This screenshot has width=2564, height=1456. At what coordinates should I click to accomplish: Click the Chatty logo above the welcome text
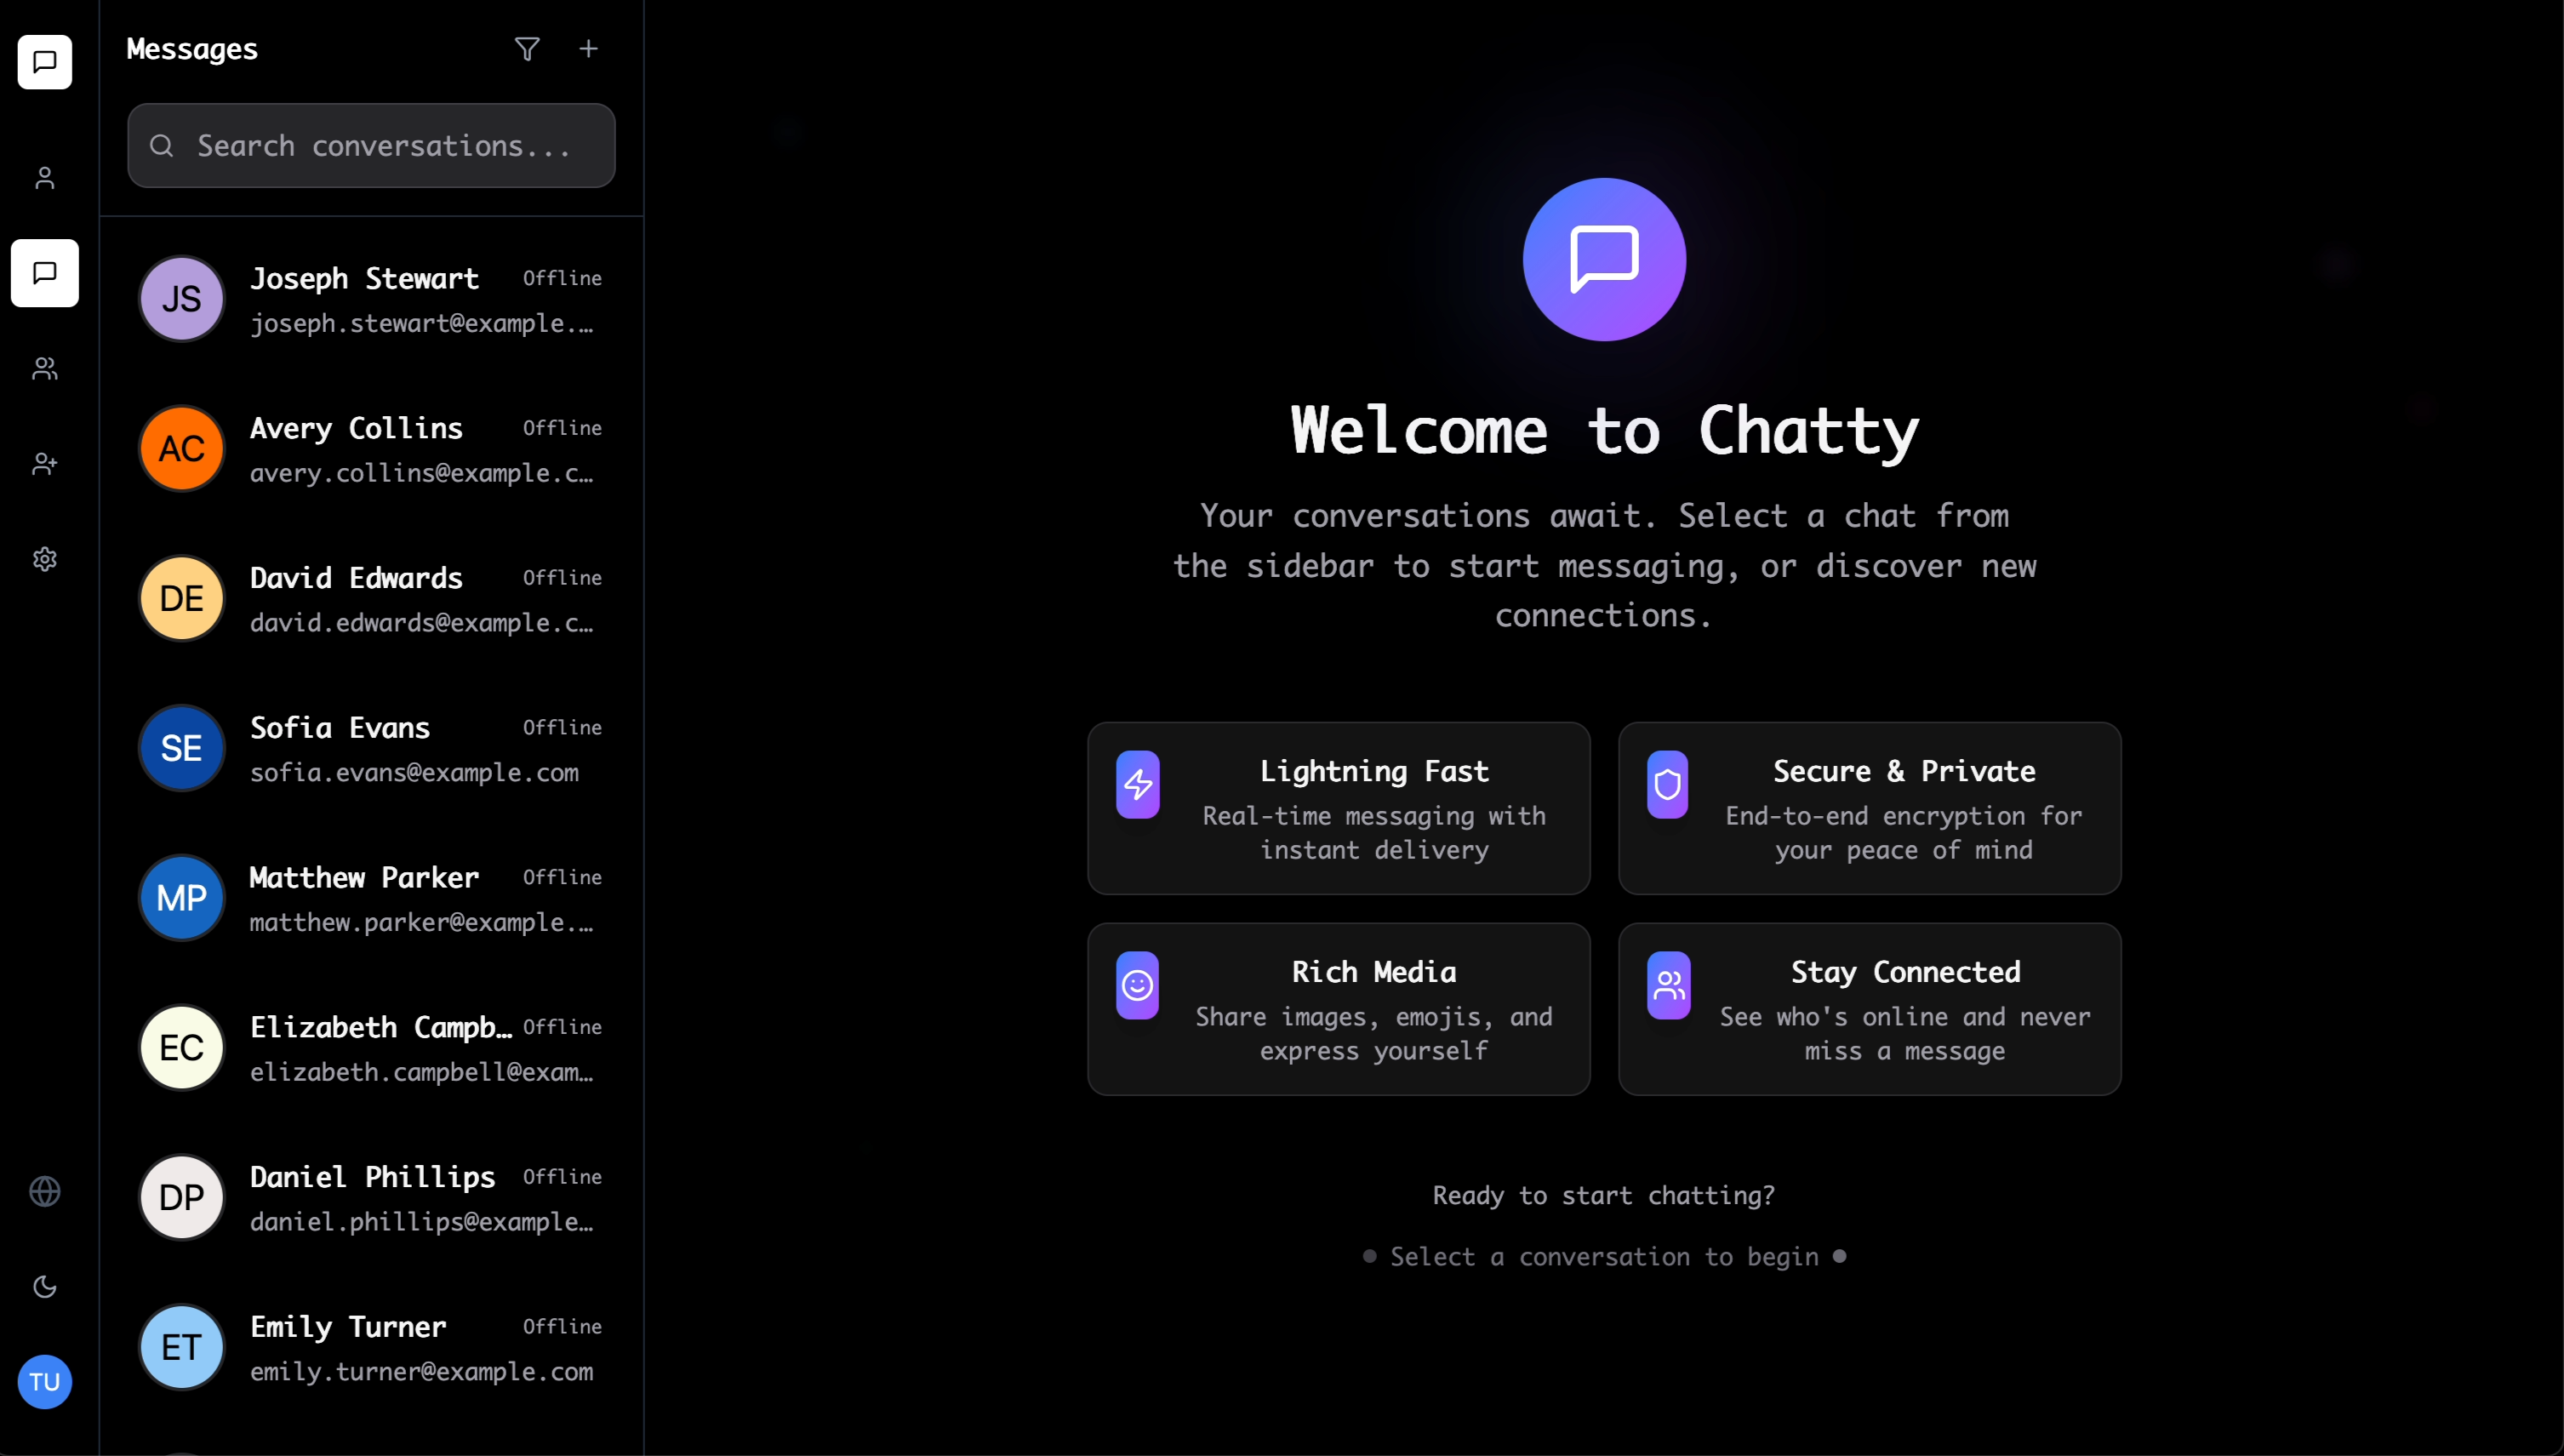click(x=1603, y=258)
